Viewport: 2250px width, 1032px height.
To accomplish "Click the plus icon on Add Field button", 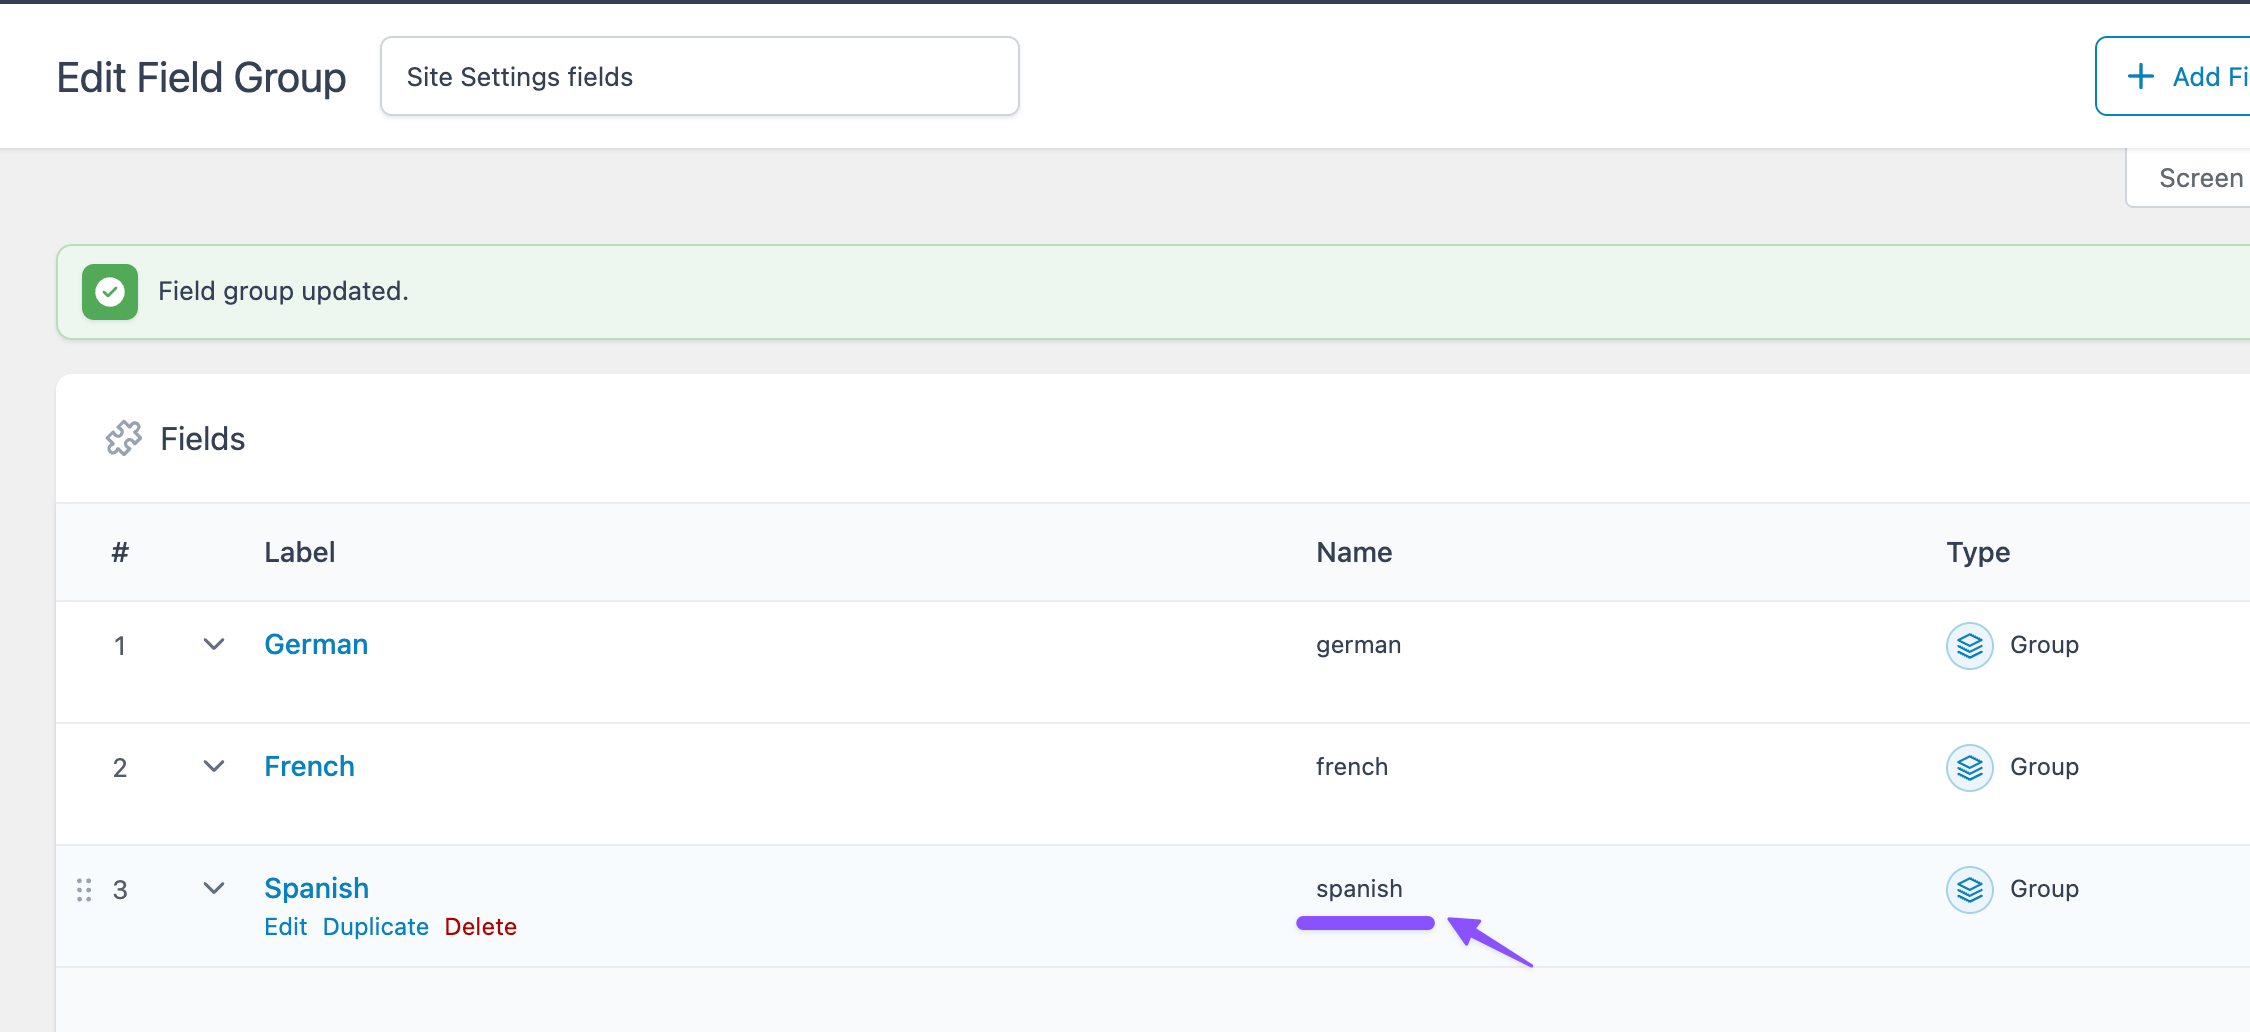I will click(2140, 77).
